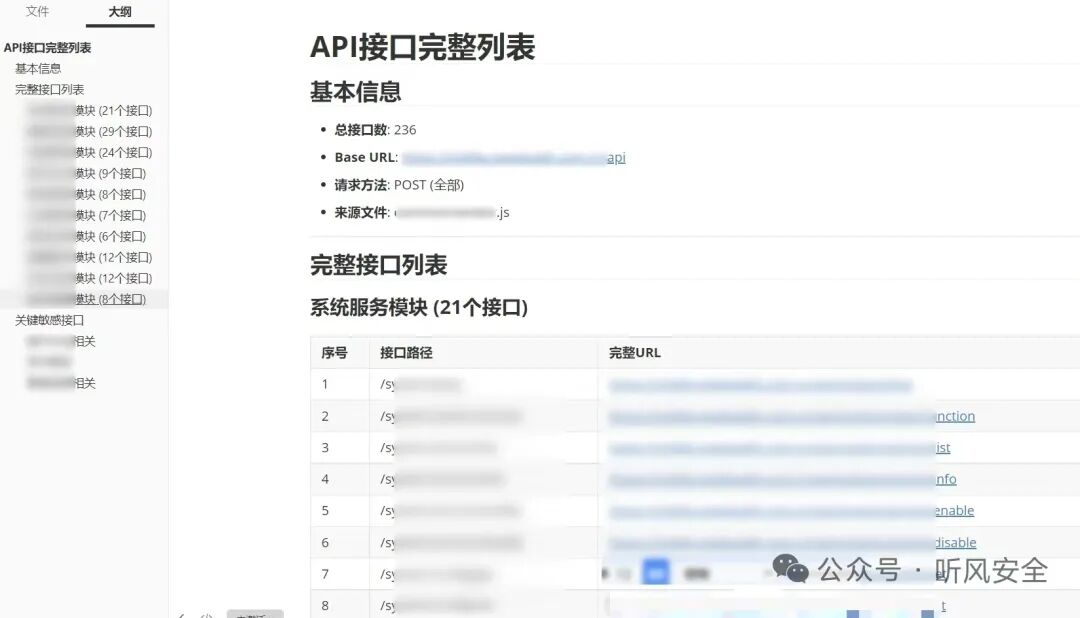Open the row 6 URL ending in disable
The width and height of the screenshot is (1080, 618).
(792, 542)
